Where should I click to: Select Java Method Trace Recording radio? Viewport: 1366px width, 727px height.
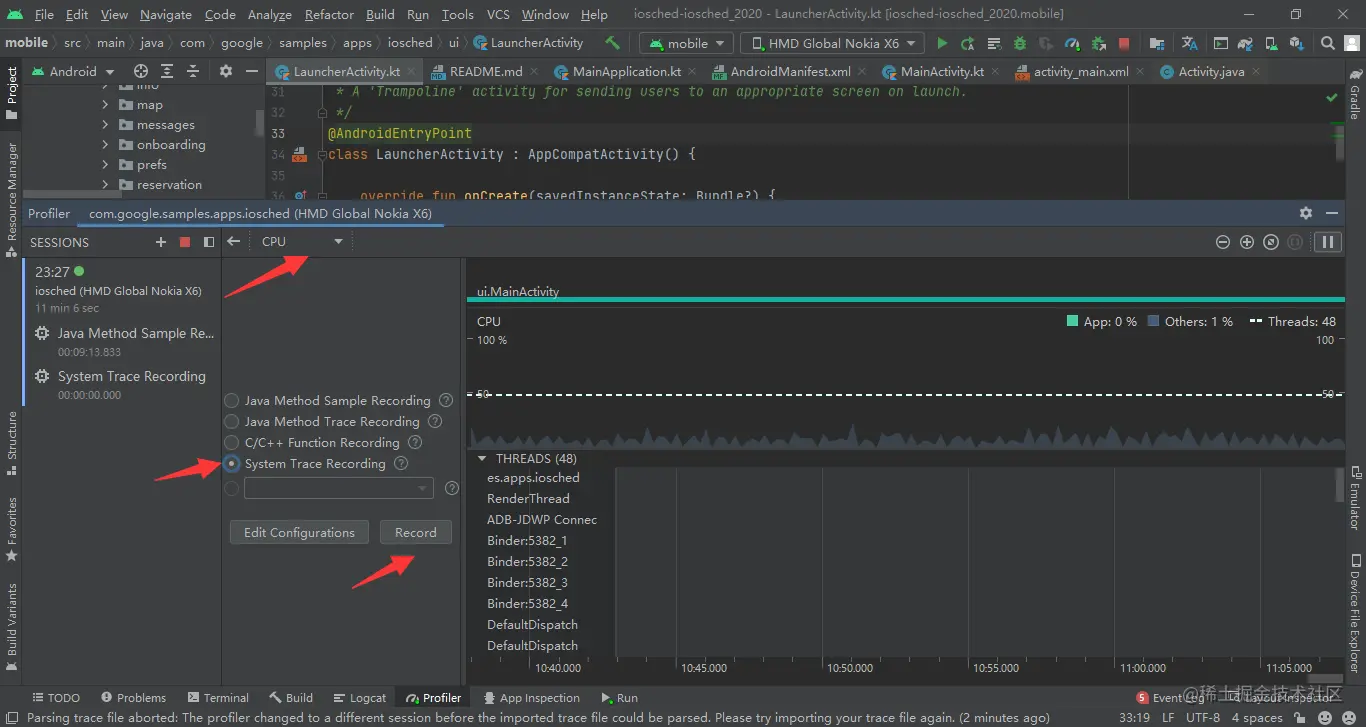[x=232, y=421]
